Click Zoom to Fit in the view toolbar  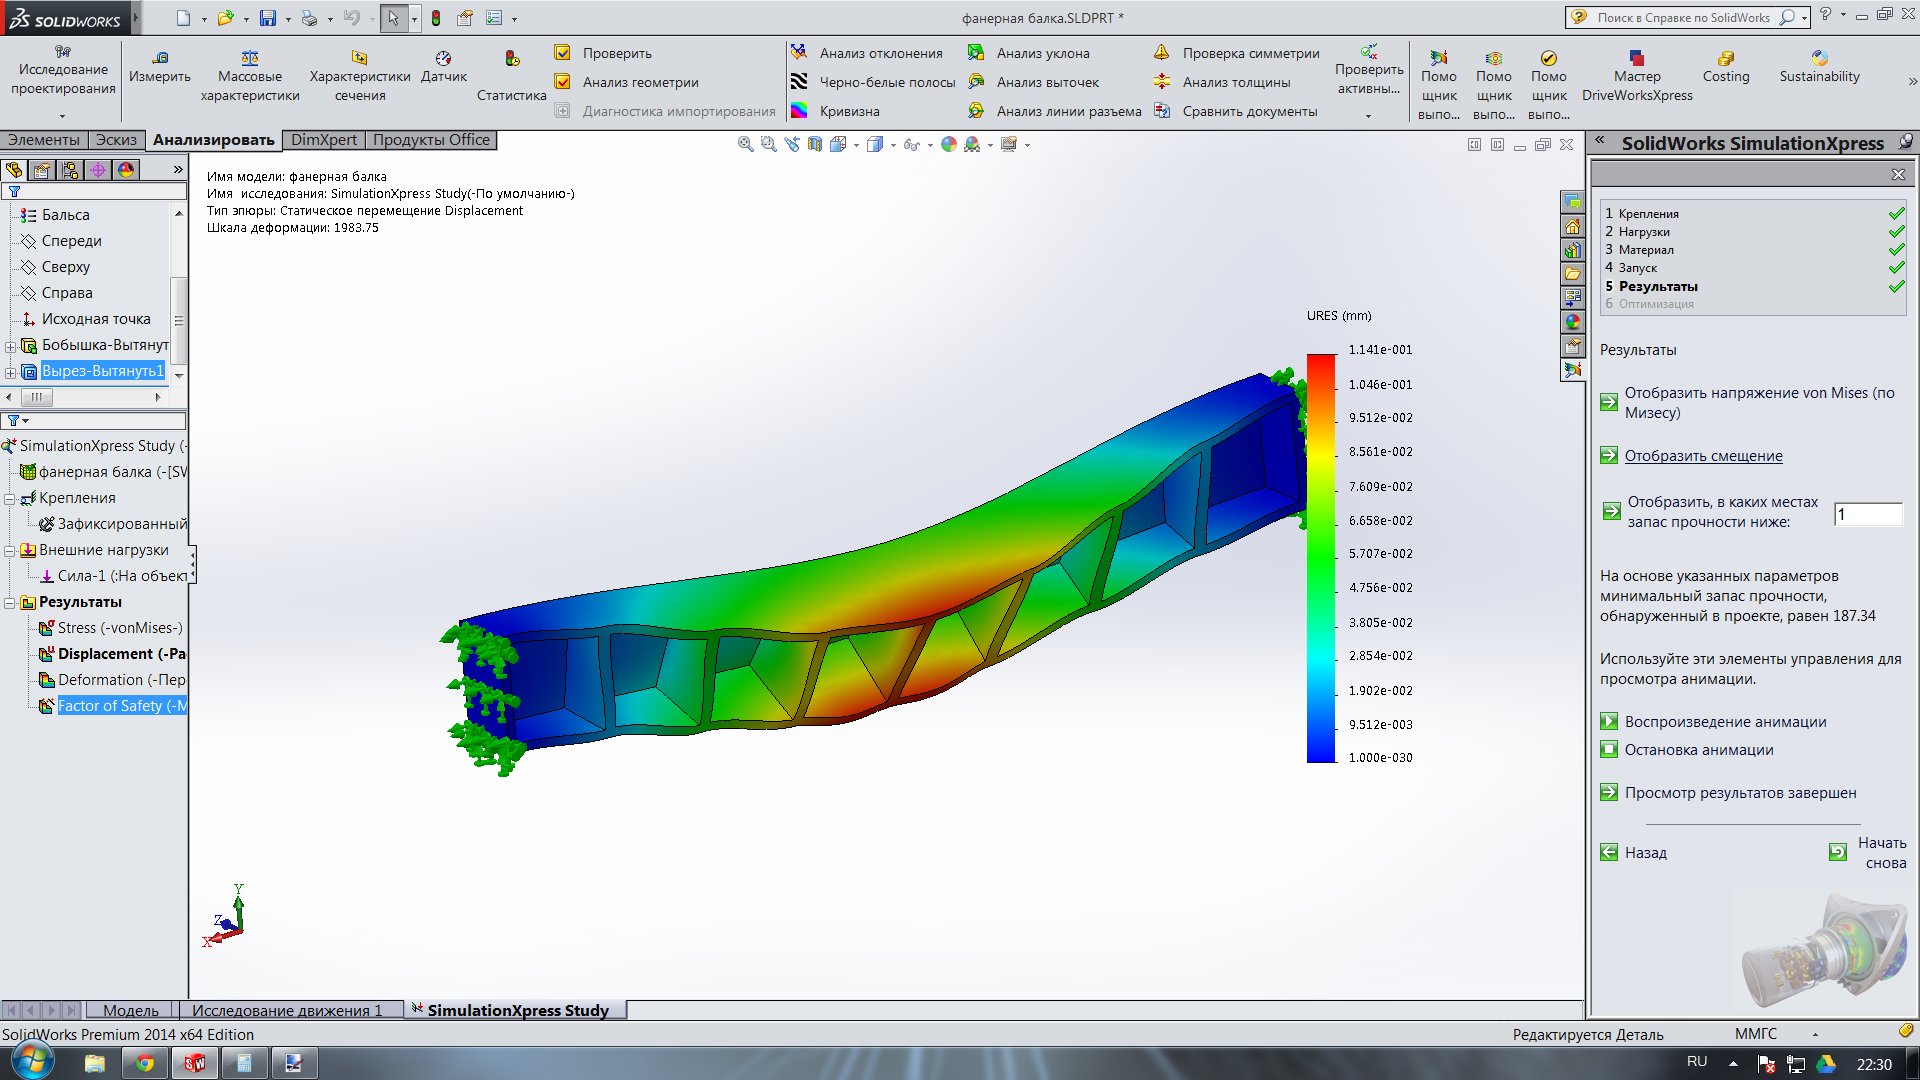click(x=745, y=144)
